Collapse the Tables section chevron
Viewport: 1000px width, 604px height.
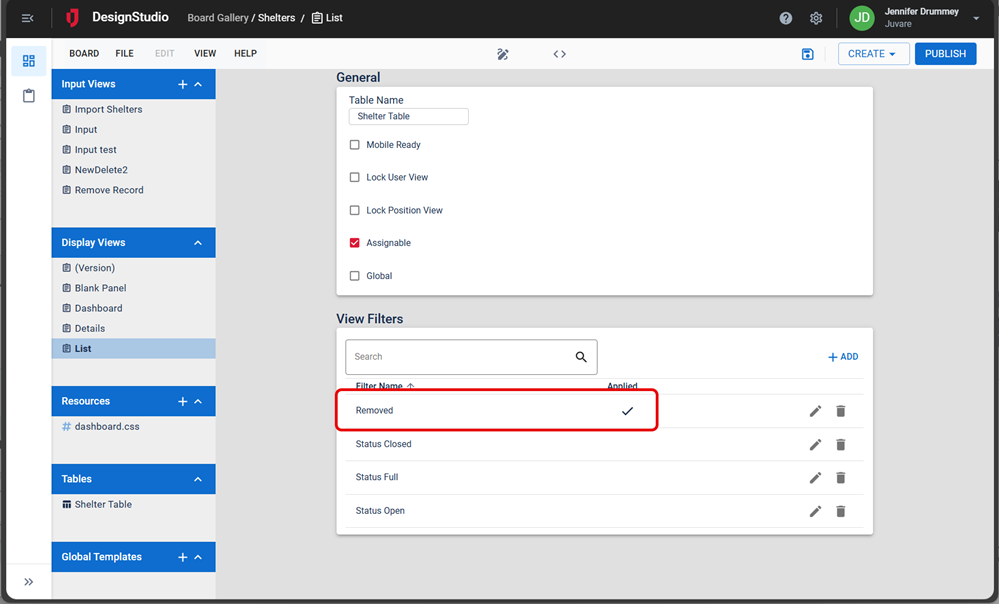tap(198, 479)
